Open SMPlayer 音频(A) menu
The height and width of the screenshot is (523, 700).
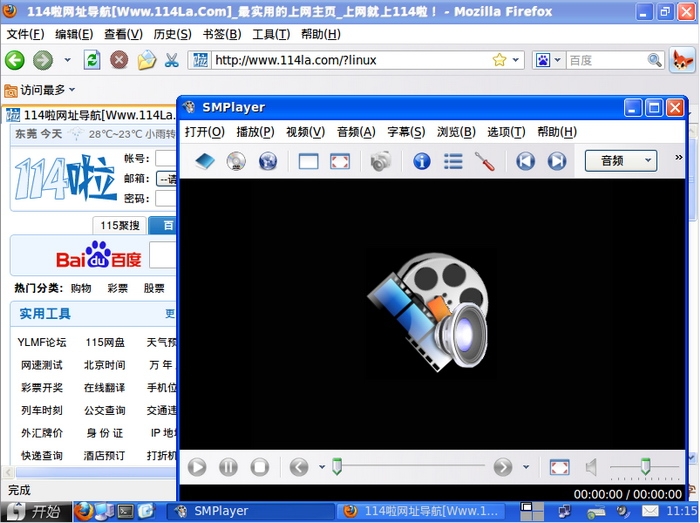click(356, 132)
